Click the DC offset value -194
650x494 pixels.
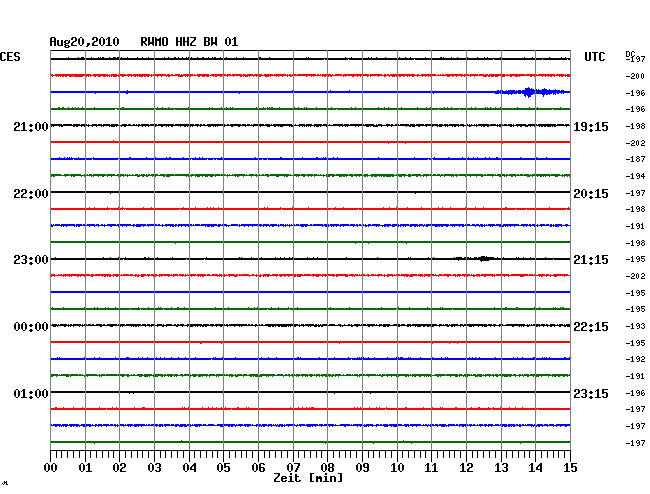[635, 176]
